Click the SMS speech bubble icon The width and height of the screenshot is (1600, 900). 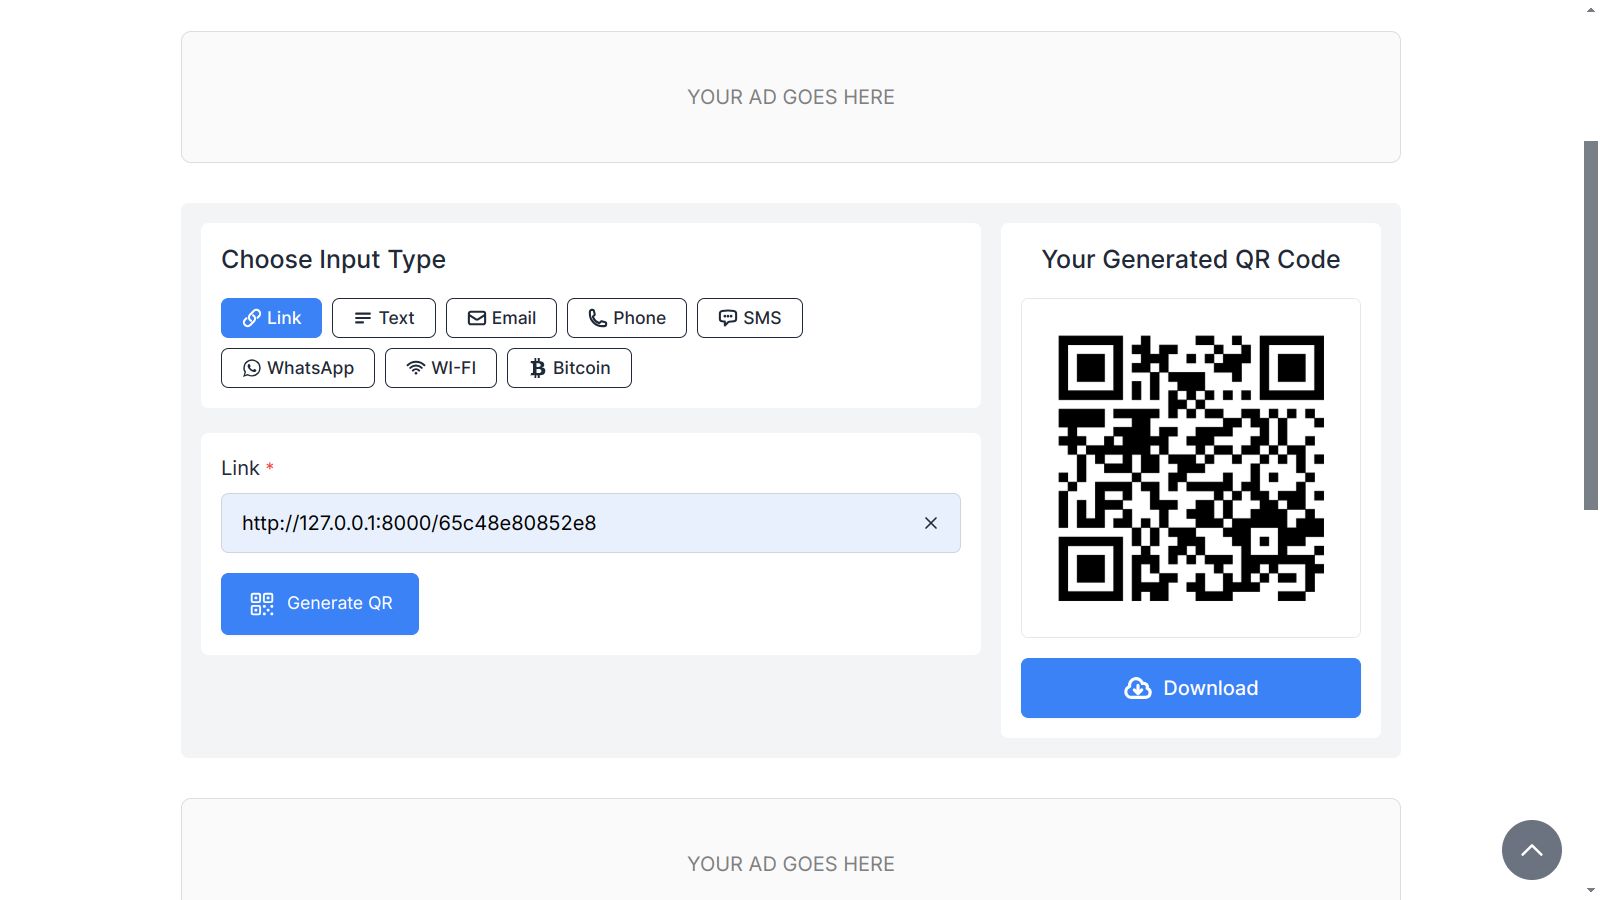[x=728, y=318]
